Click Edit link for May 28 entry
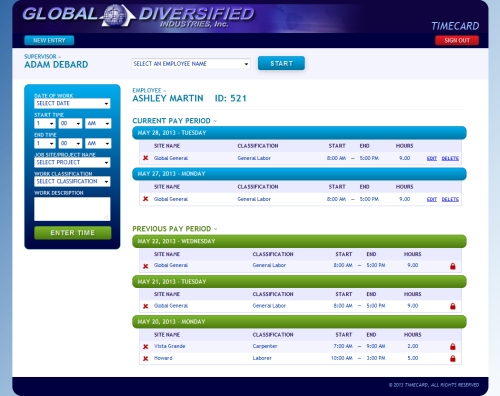This screenshot has height=396, width=500. pyautogui.click(x=432, y=158)
